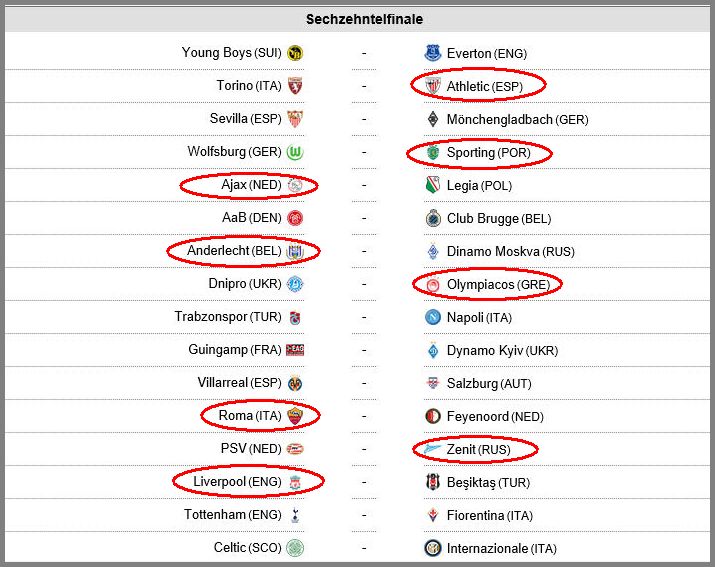Click the Wolfsburg green W logo
The height and width of the screenshot is (567, 715).
(x=295, y=152)
